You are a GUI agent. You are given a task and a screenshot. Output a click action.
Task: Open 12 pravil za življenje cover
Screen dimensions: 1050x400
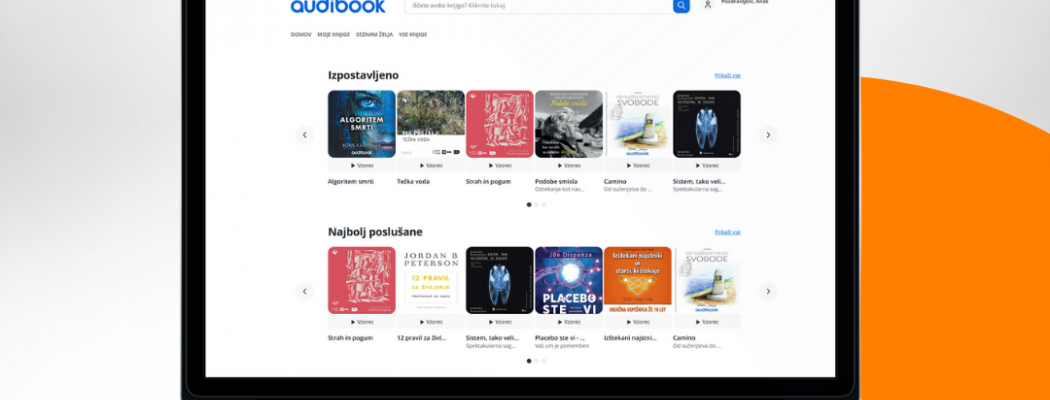[431, 280]
